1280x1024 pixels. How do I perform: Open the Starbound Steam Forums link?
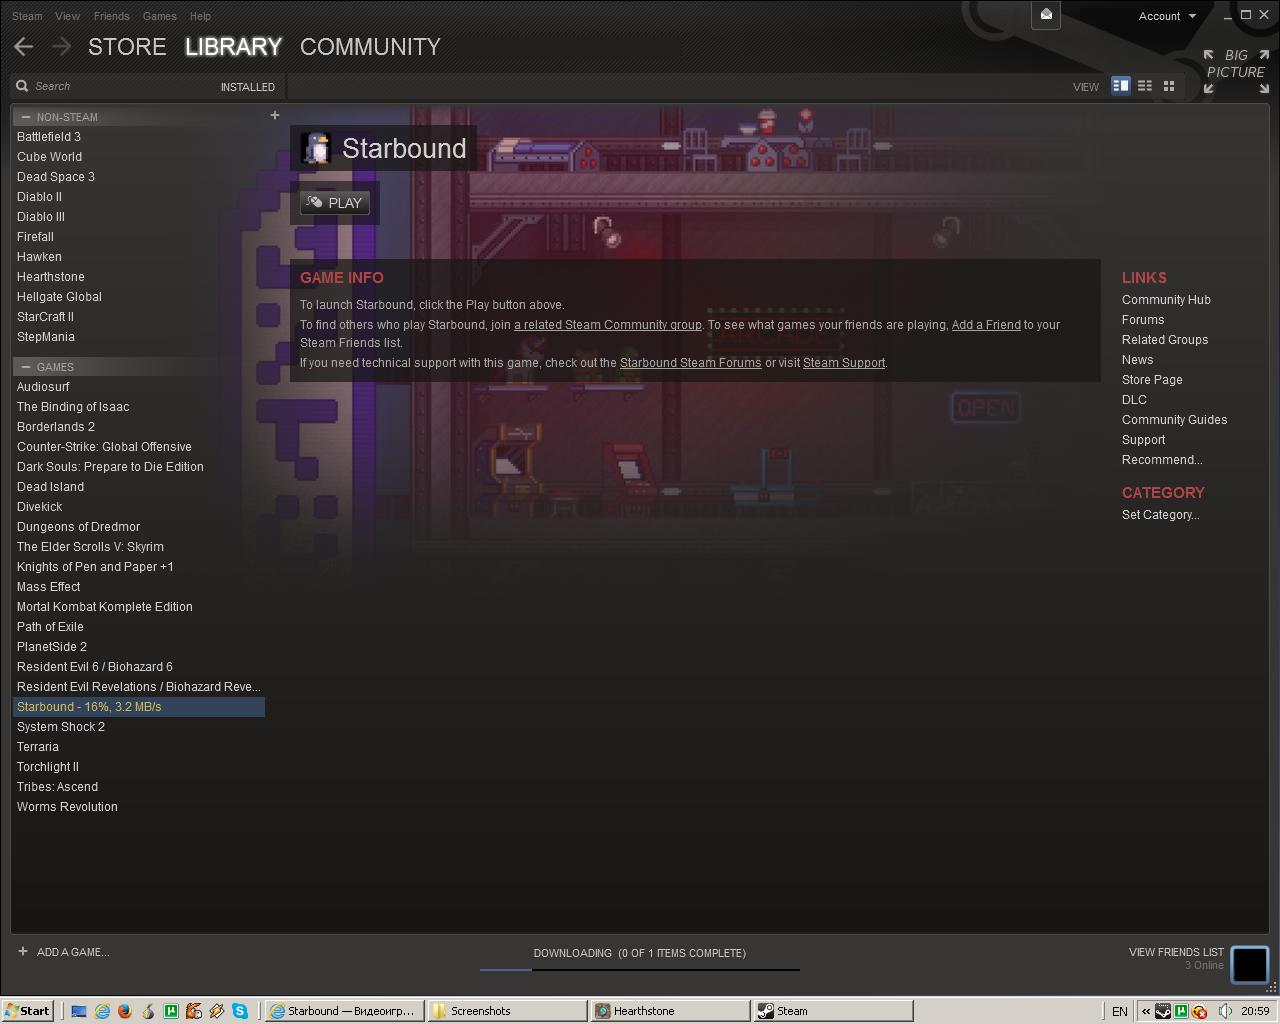coord(690,363)
